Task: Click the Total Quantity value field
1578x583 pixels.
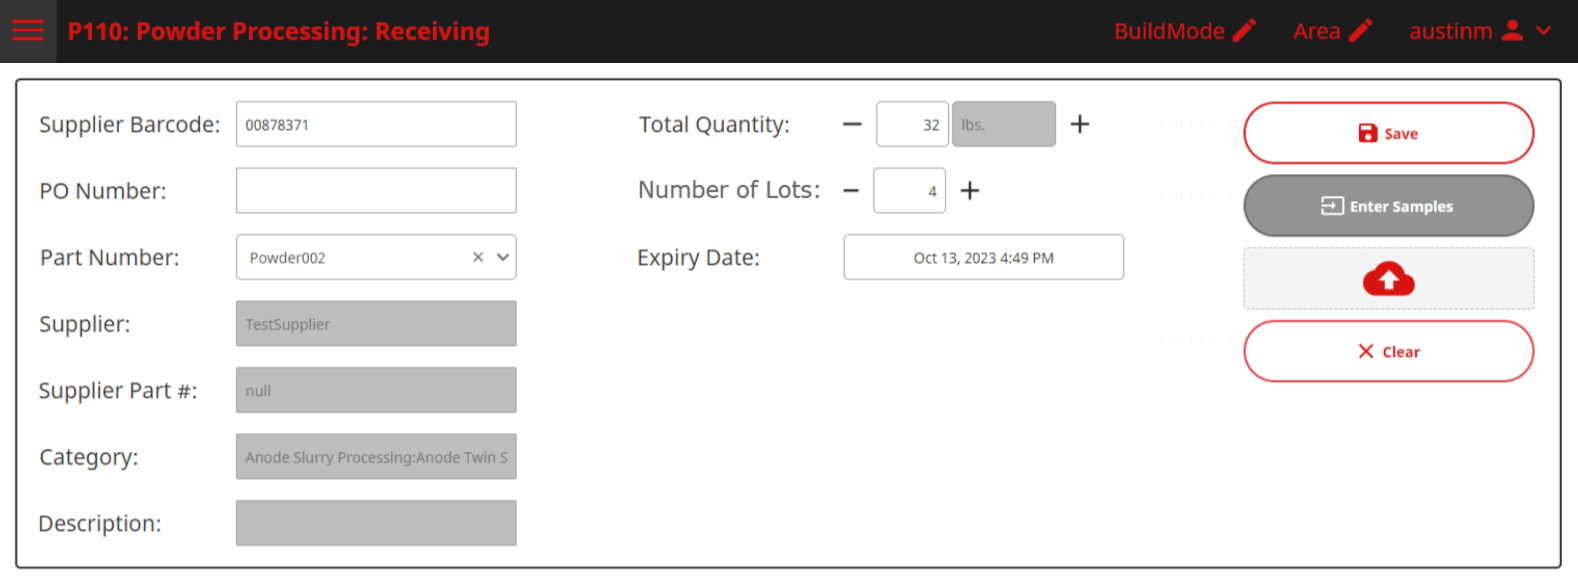Action: [913, 124]
